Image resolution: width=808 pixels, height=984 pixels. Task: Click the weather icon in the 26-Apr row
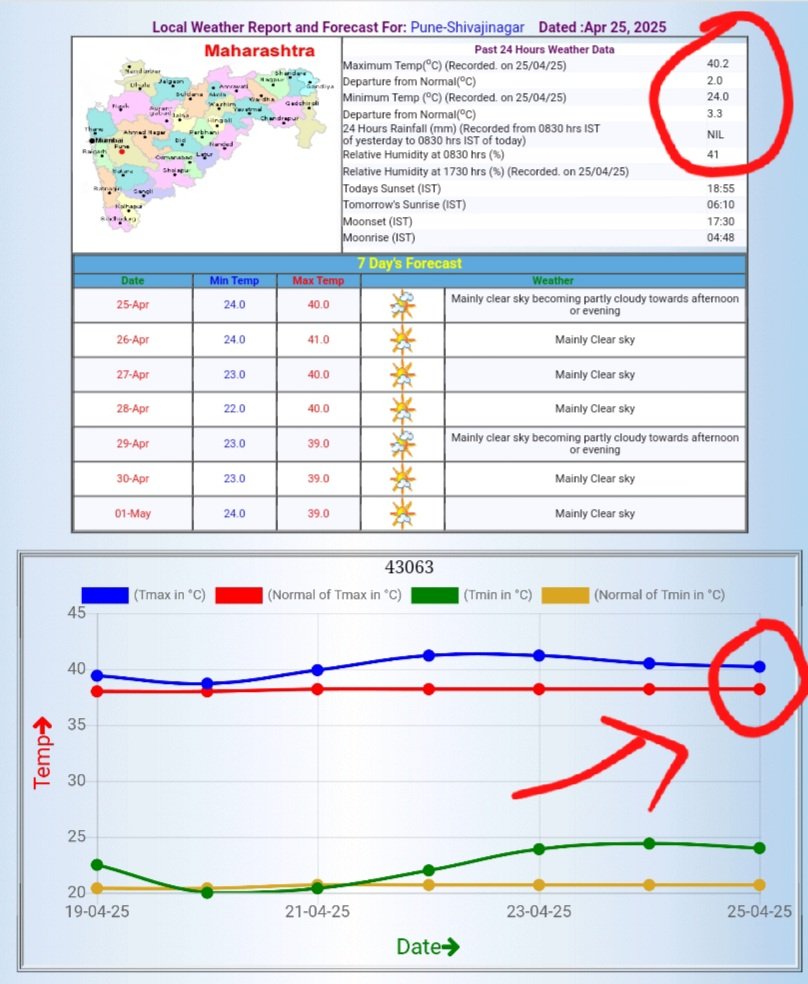point(402,340)
